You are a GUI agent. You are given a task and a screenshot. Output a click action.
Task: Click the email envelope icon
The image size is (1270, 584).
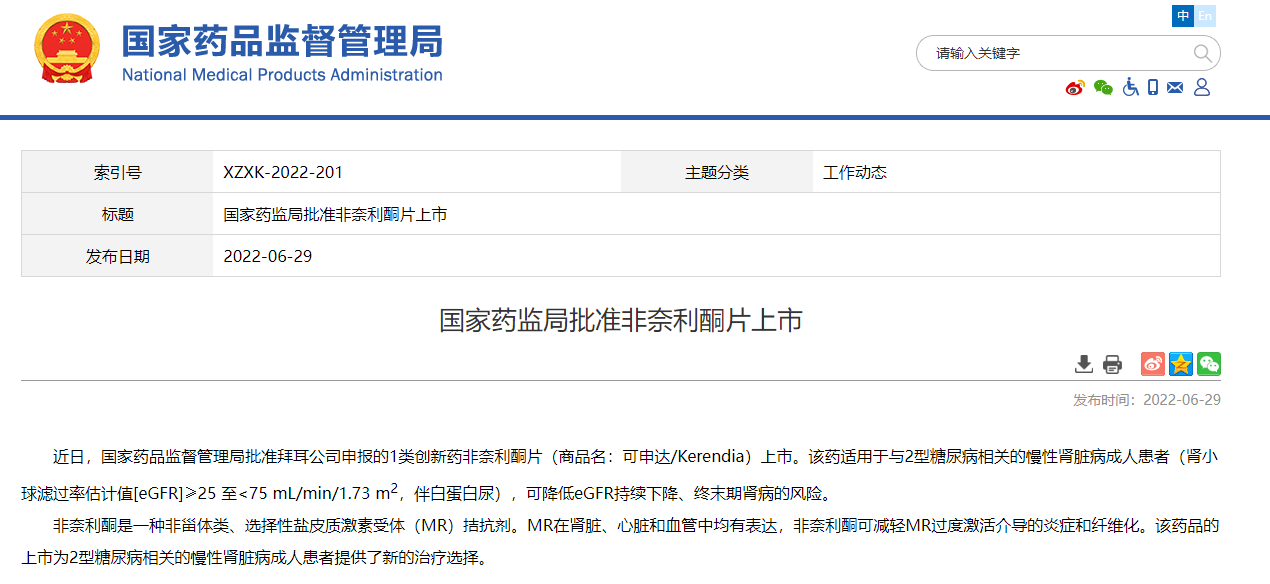[1175, 88]
